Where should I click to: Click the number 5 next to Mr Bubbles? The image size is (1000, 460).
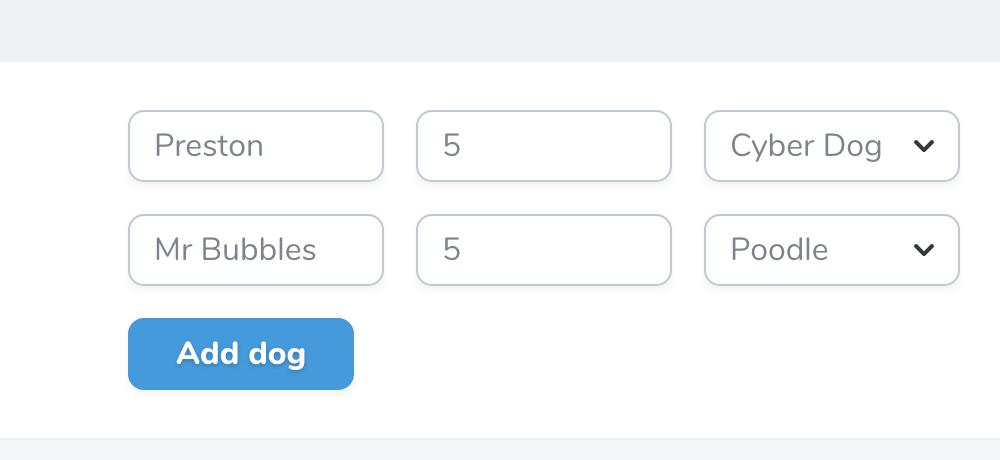pos(452,250)
